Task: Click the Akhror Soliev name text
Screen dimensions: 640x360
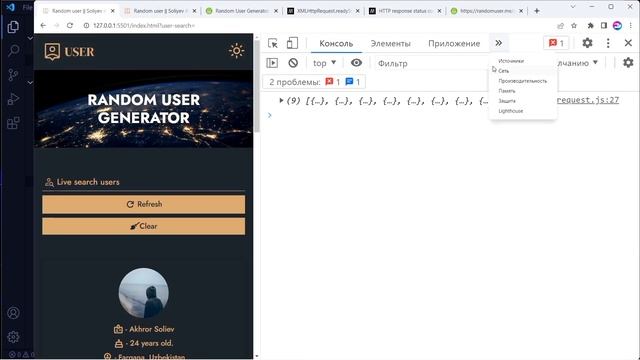Action: pos(152,329)
